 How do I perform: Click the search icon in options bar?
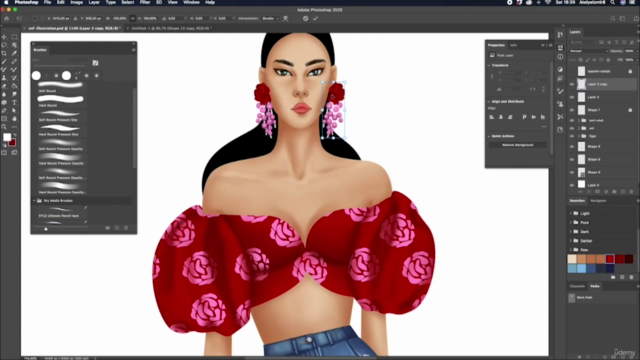tap(613, 18)
